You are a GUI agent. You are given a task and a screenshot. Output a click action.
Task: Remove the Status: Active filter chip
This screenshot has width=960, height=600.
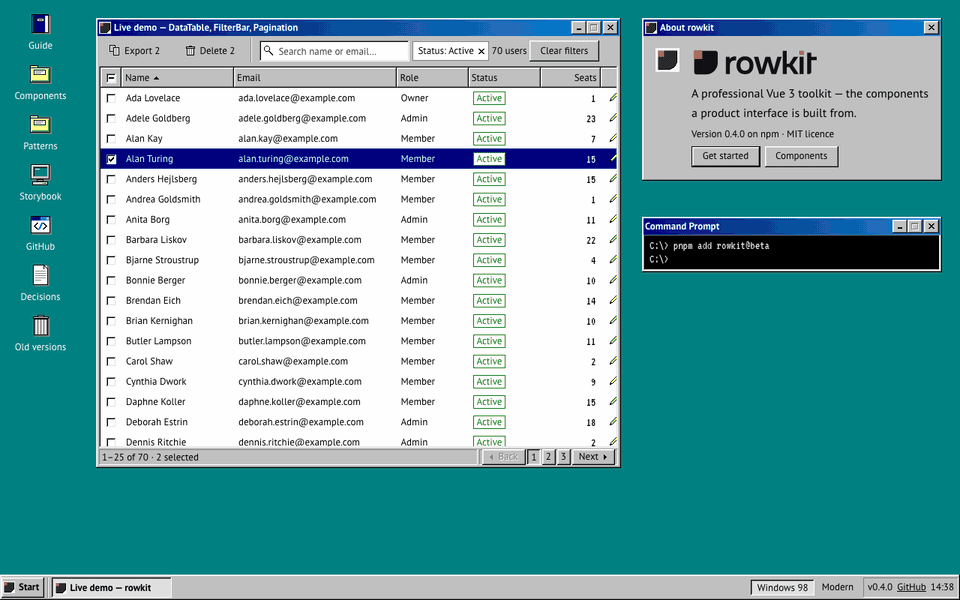click(x=481, y=51)
